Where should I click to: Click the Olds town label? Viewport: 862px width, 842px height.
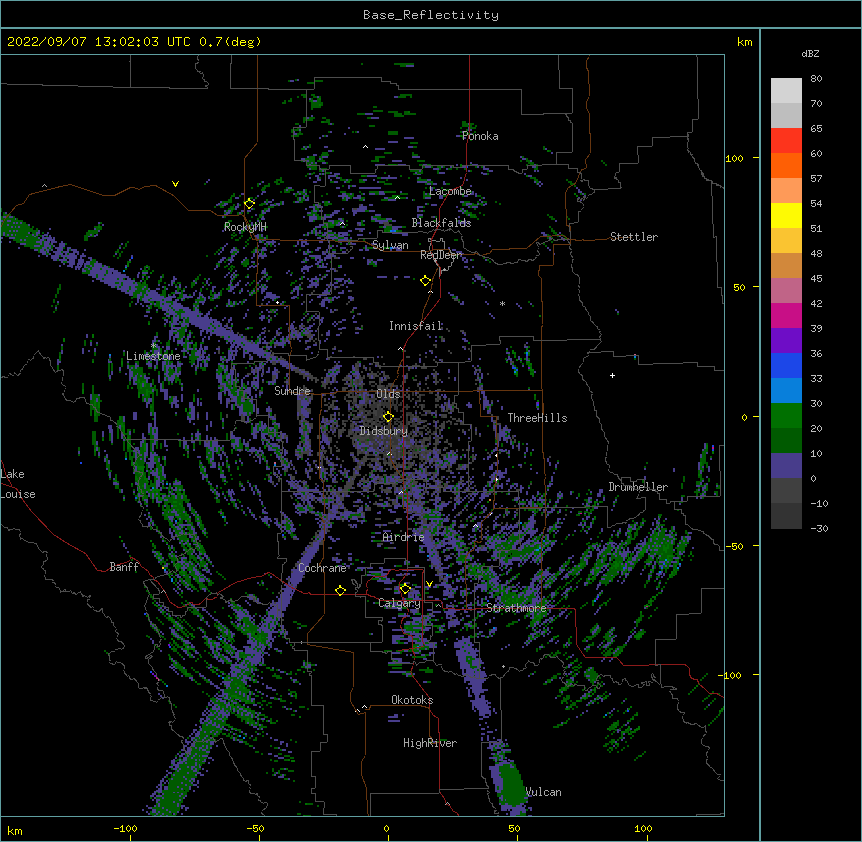click(388, 394)
